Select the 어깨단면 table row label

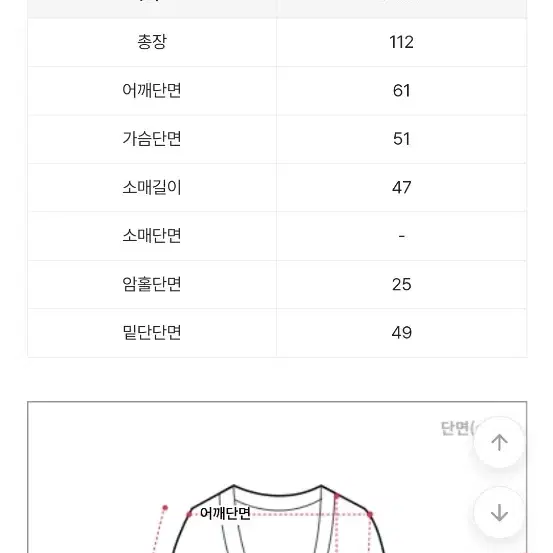(152, 90)
